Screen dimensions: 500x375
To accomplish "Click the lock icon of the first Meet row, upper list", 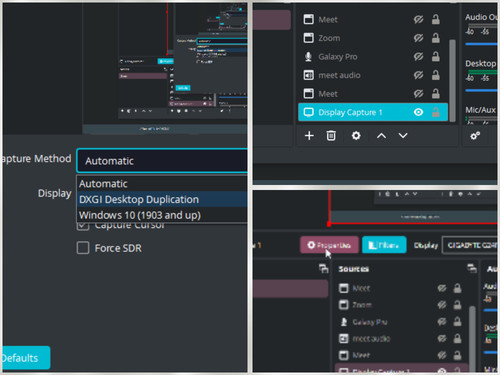I will (436, 19).
